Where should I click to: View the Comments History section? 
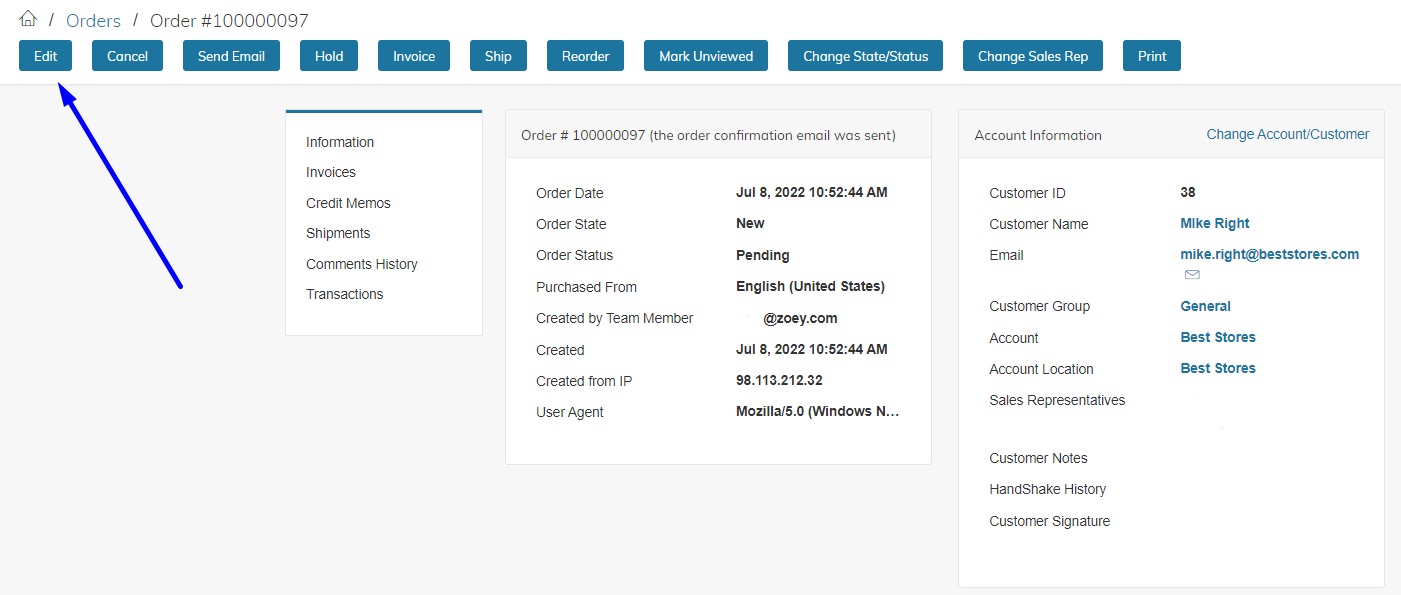(362, 264)
